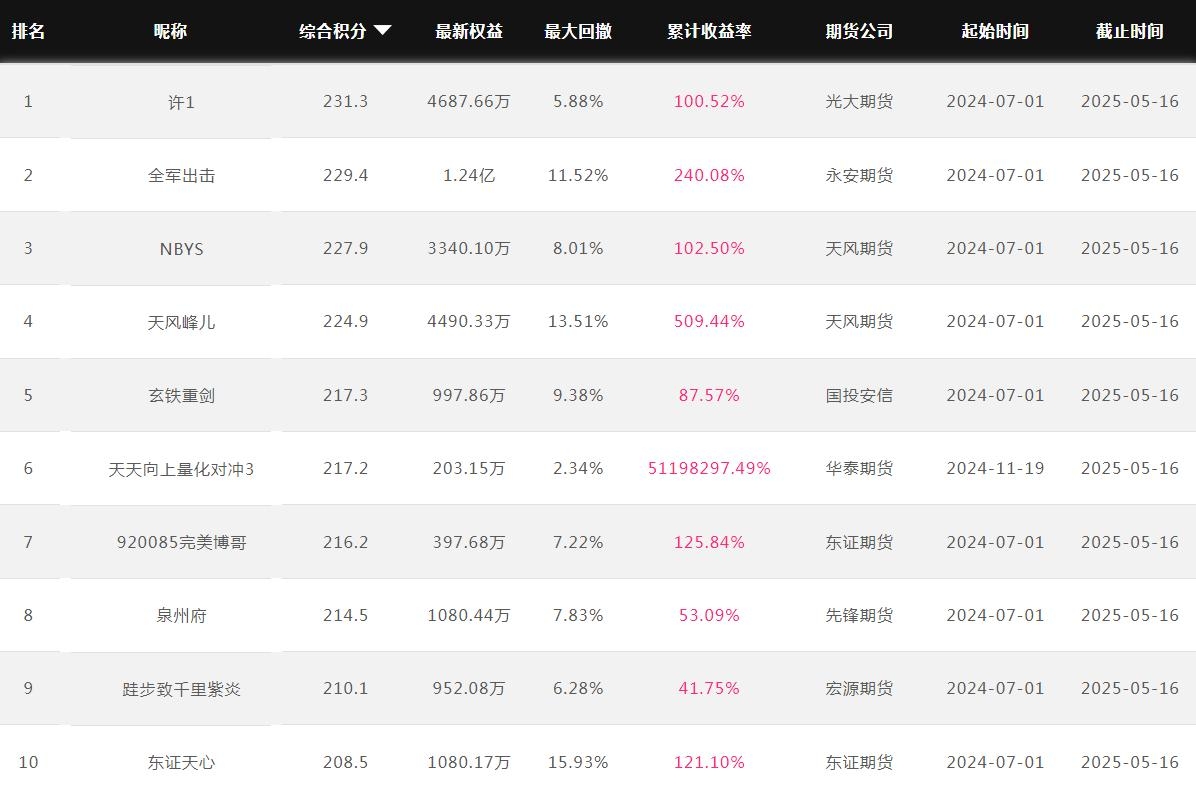
Task: Click the return rate 41.75%
Action: [x=709, y=688]
